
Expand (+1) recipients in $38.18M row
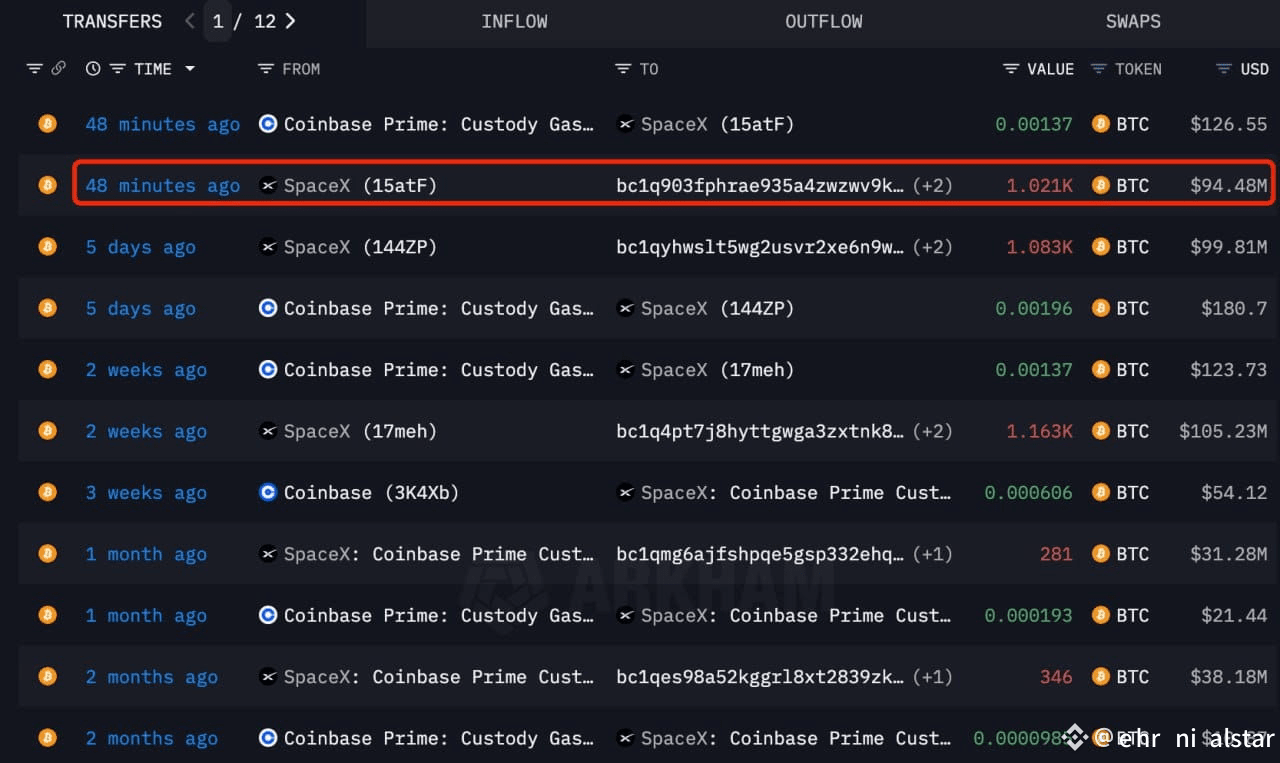[x=932, y=677]
